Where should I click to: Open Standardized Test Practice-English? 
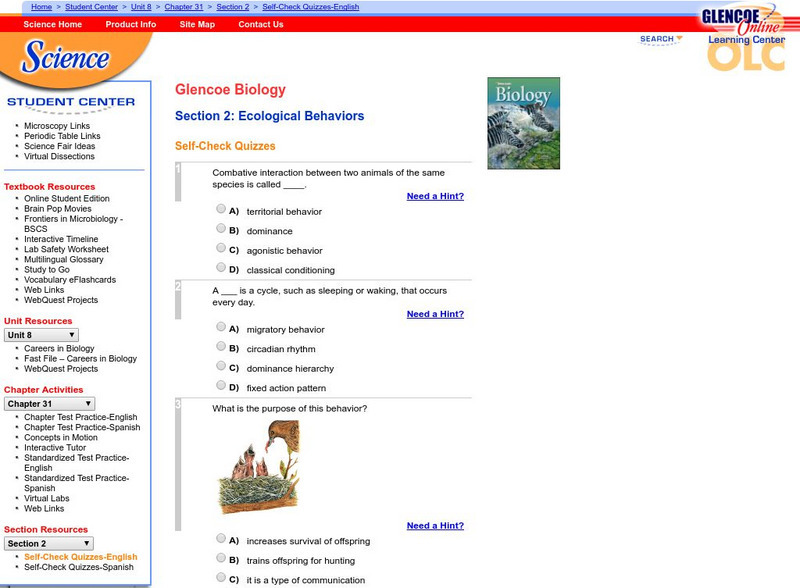pyautogui.click(x=77, y=462)
